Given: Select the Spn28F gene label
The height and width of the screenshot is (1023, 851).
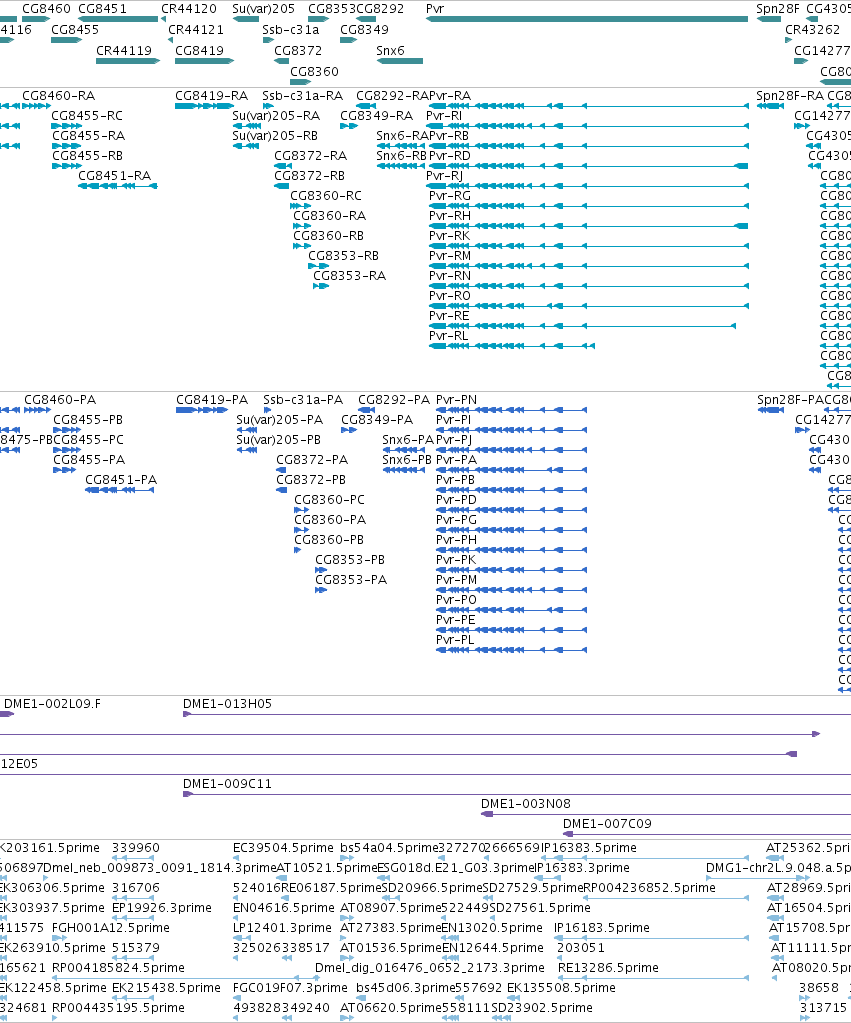Looking at the screenshot, I should click(x=778, y=9).
